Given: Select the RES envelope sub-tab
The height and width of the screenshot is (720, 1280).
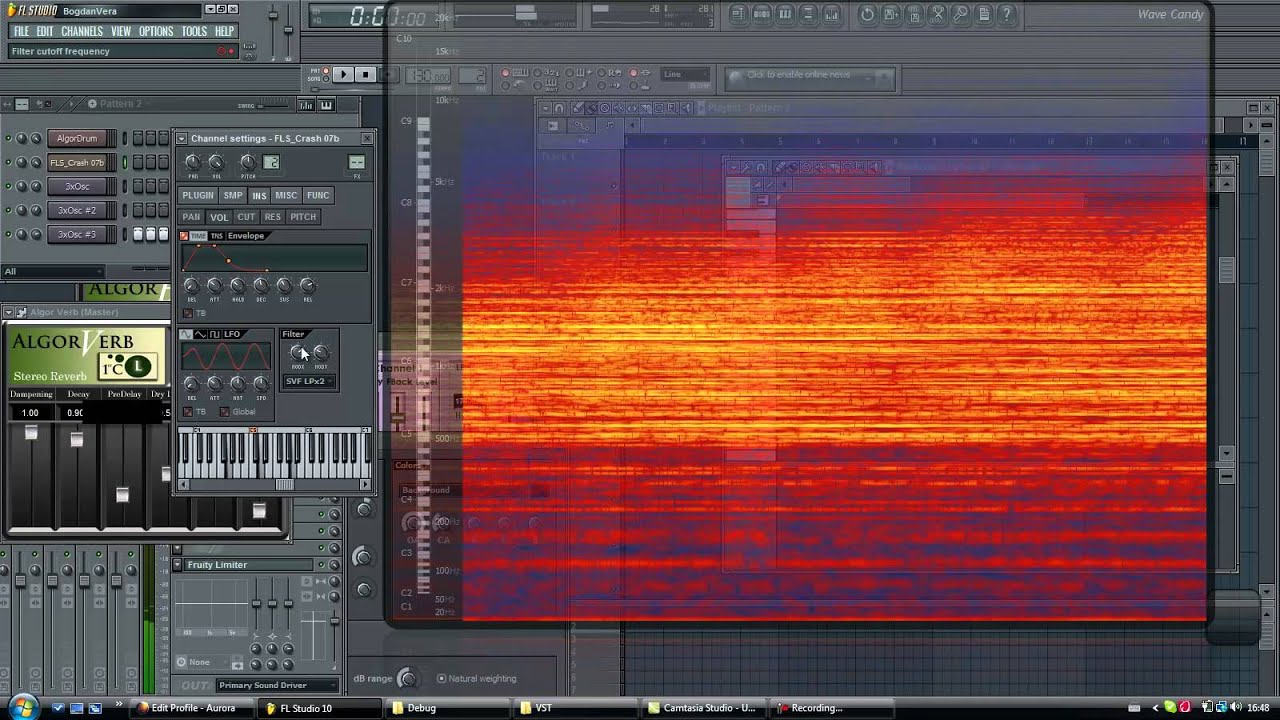Looking at the screenshot, I should click(272, 216).
